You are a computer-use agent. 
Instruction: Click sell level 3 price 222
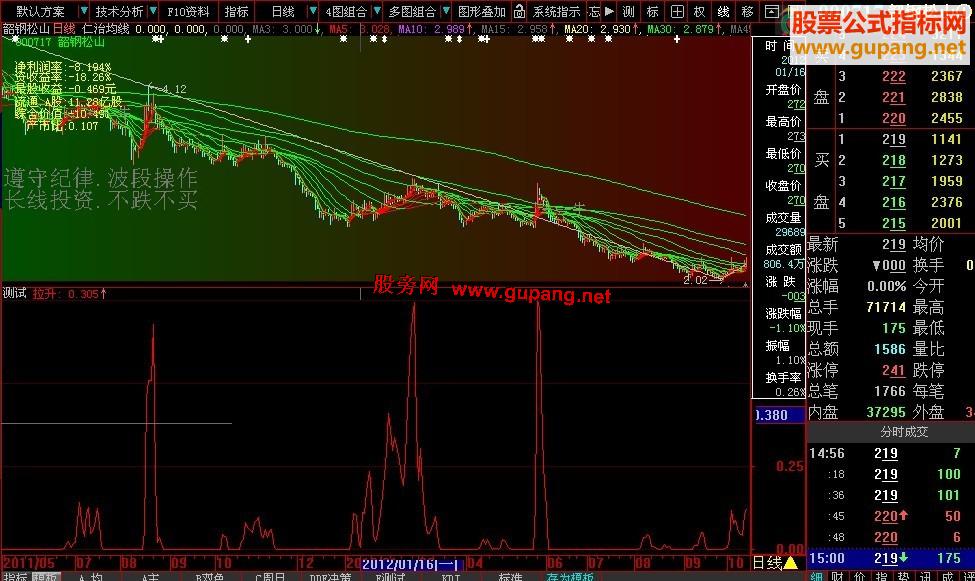click(x=894, y=76)
